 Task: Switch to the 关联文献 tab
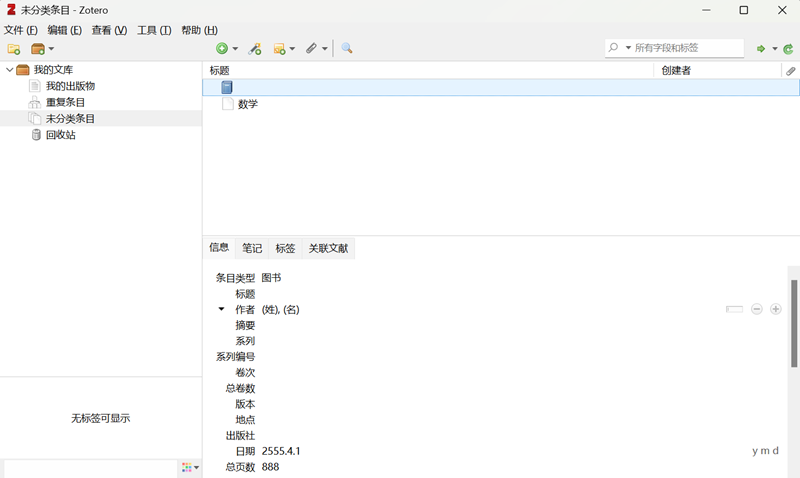(x=328, y=248)
